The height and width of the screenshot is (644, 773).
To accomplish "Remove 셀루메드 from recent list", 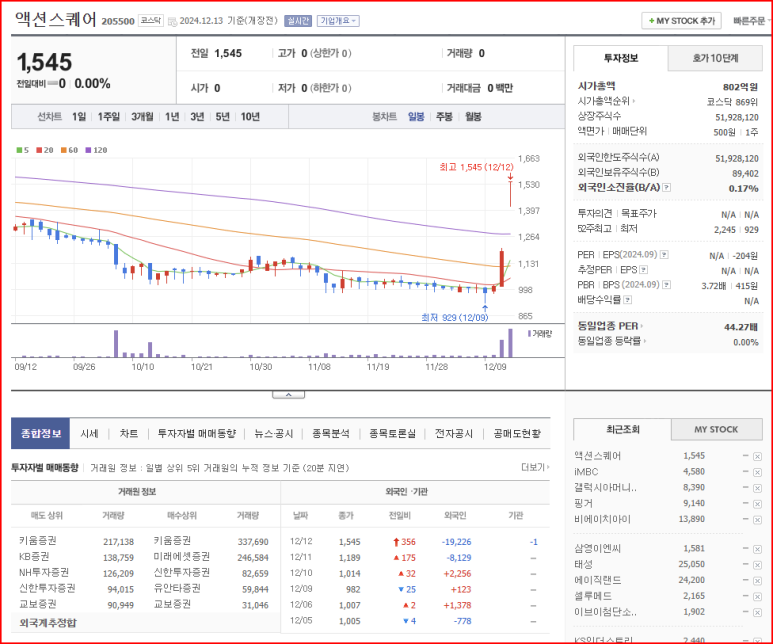I will tap(757, 597).
